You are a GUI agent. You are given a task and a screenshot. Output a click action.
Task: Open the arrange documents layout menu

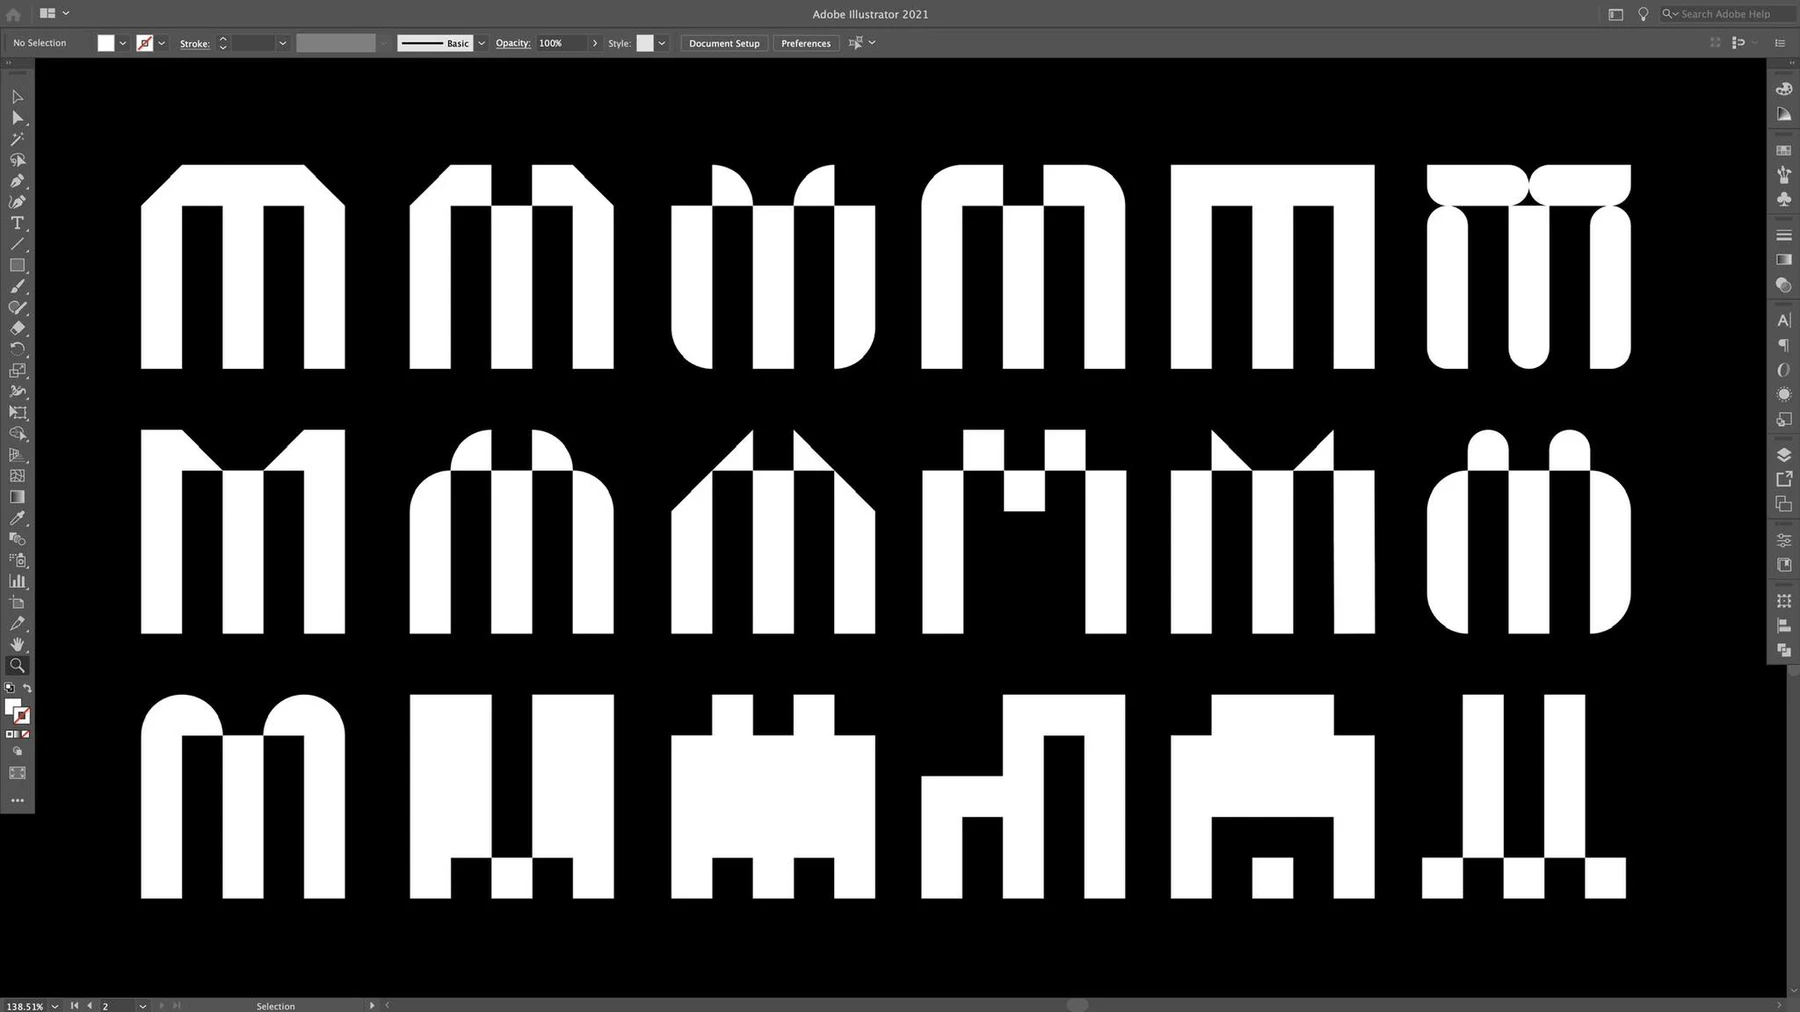pyautogui.click(x=54, y=14)
